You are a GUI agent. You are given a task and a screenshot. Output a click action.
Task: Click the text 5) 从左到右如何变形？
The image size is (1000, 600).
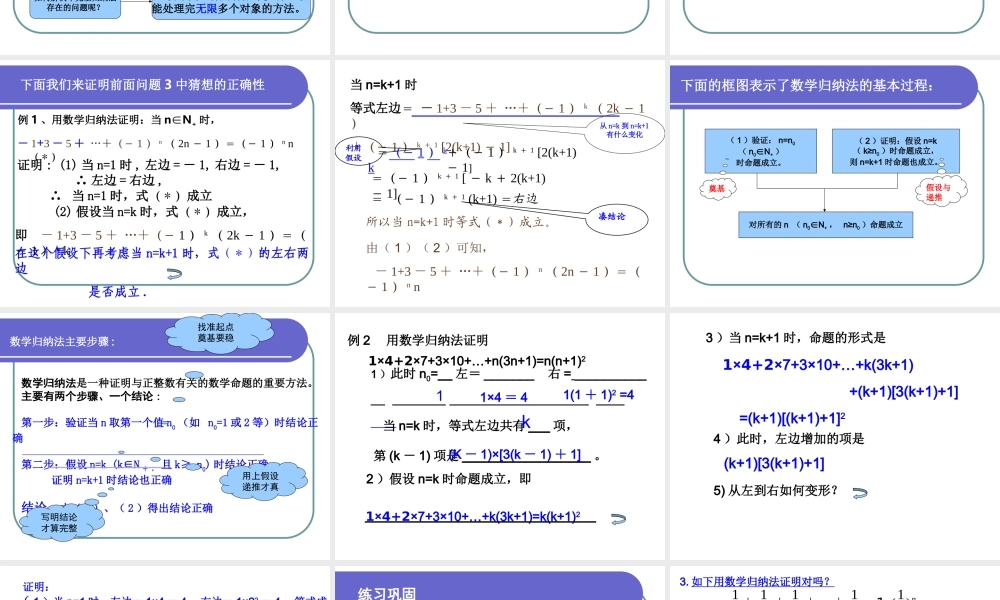click(776, 490)
